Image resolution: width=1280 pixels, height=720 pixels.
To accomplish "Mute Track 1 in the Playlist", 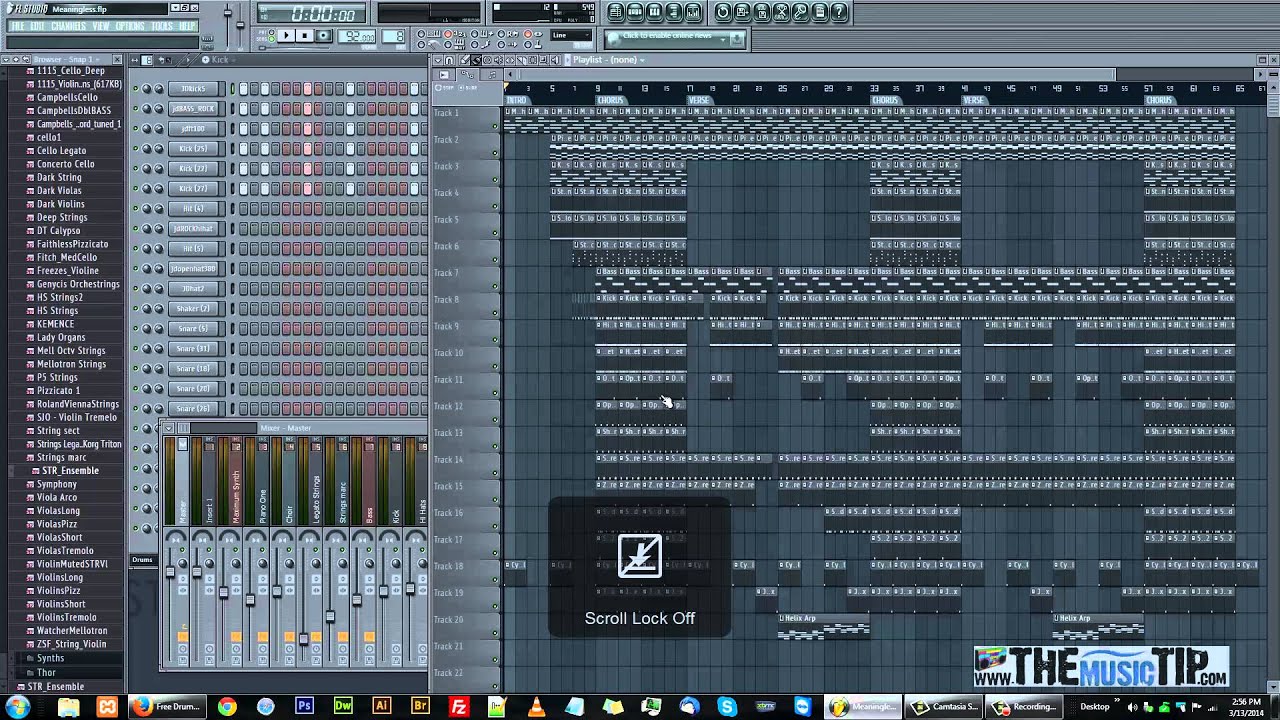I will tap(495, 126).
